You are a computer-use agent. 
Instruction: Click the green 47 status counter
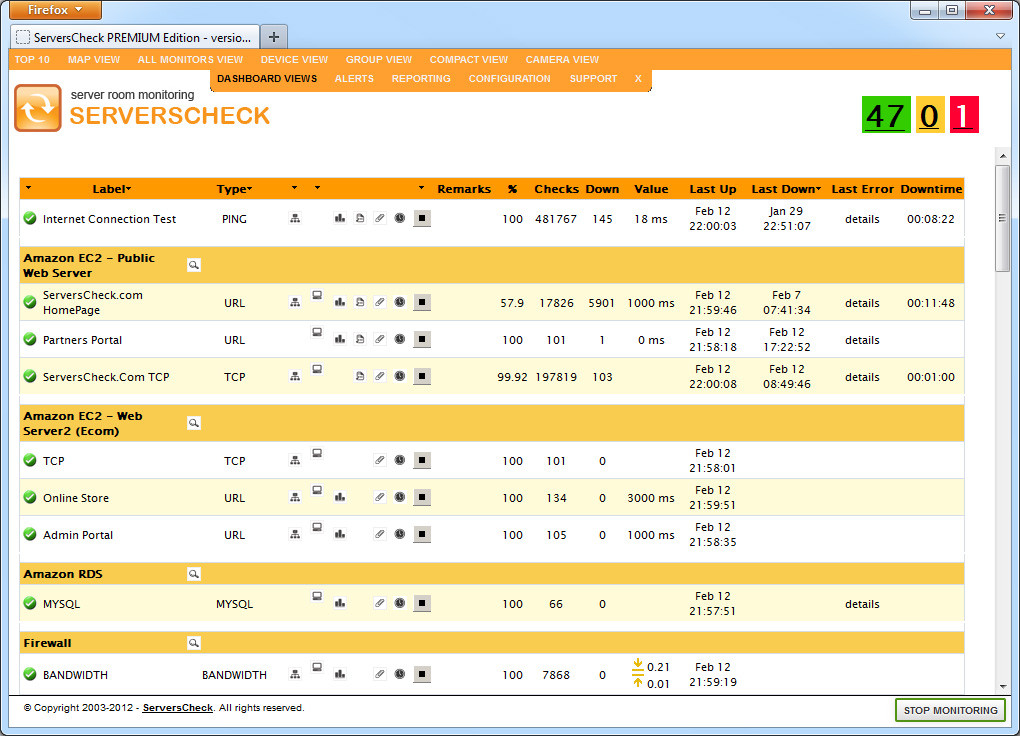886,115
